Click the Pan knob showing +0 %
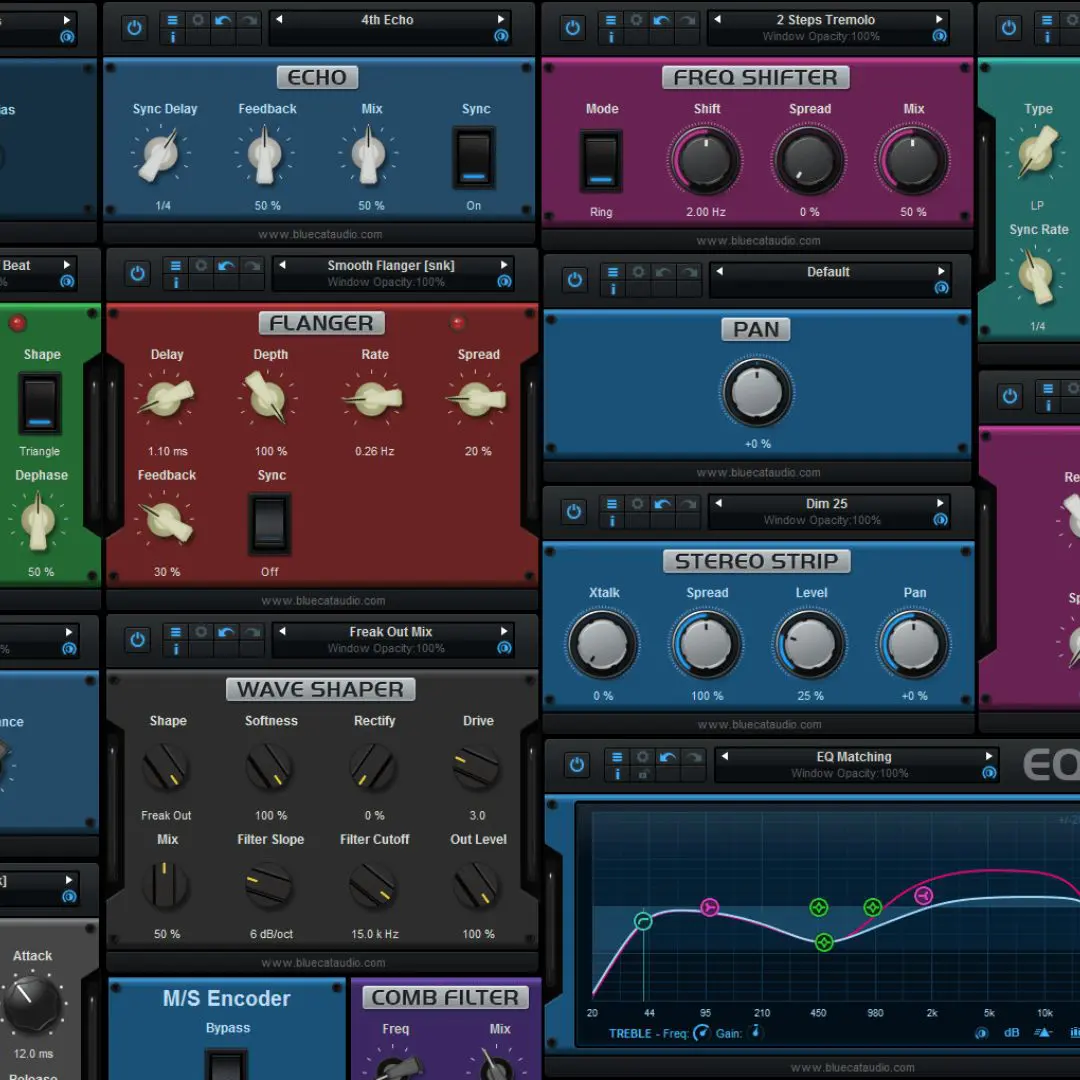 (x=756, y=393)
